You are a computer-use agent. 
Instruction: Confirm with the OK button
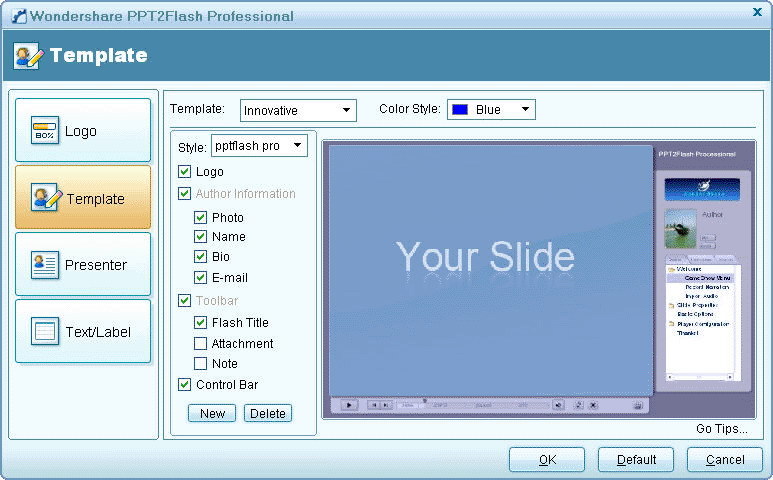click(547, 459)
